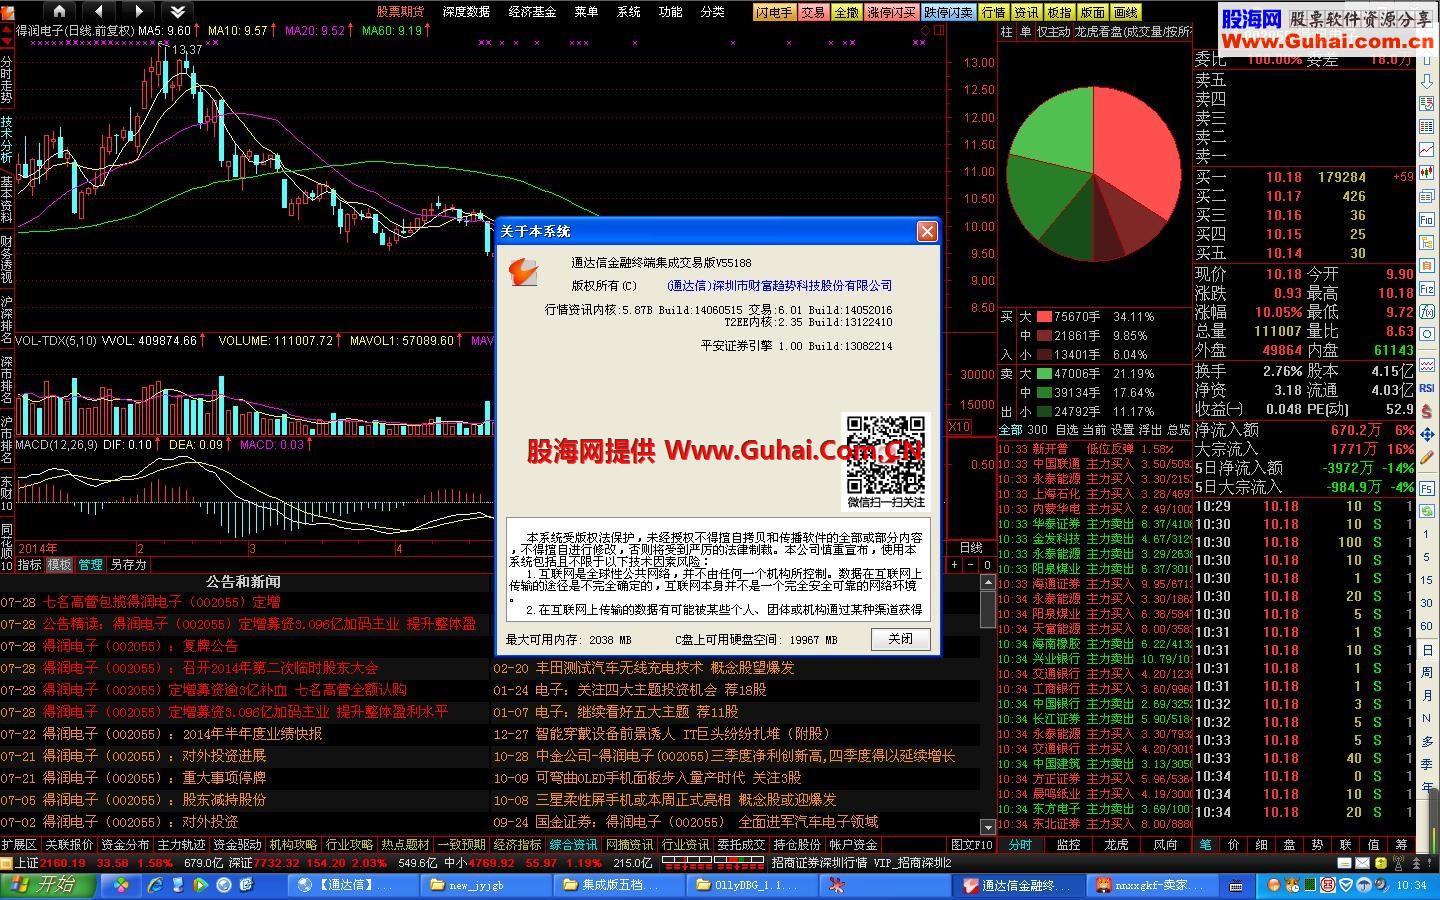This screenshot has width=1440, height=900.
Task: Select the 龙虎 tab under the trade feed
Action: (1116, 845)
